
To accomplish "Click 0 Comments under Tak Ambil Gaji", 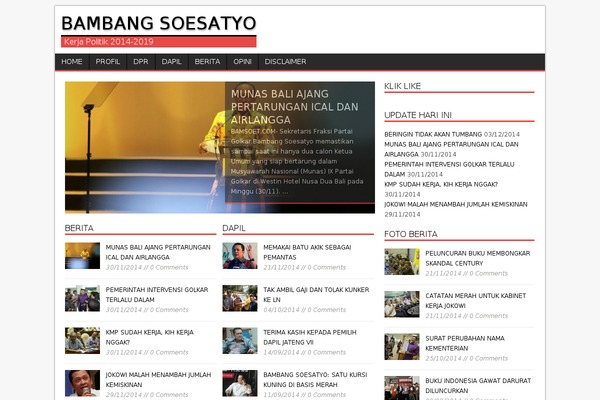I will (x=327, y=310).
